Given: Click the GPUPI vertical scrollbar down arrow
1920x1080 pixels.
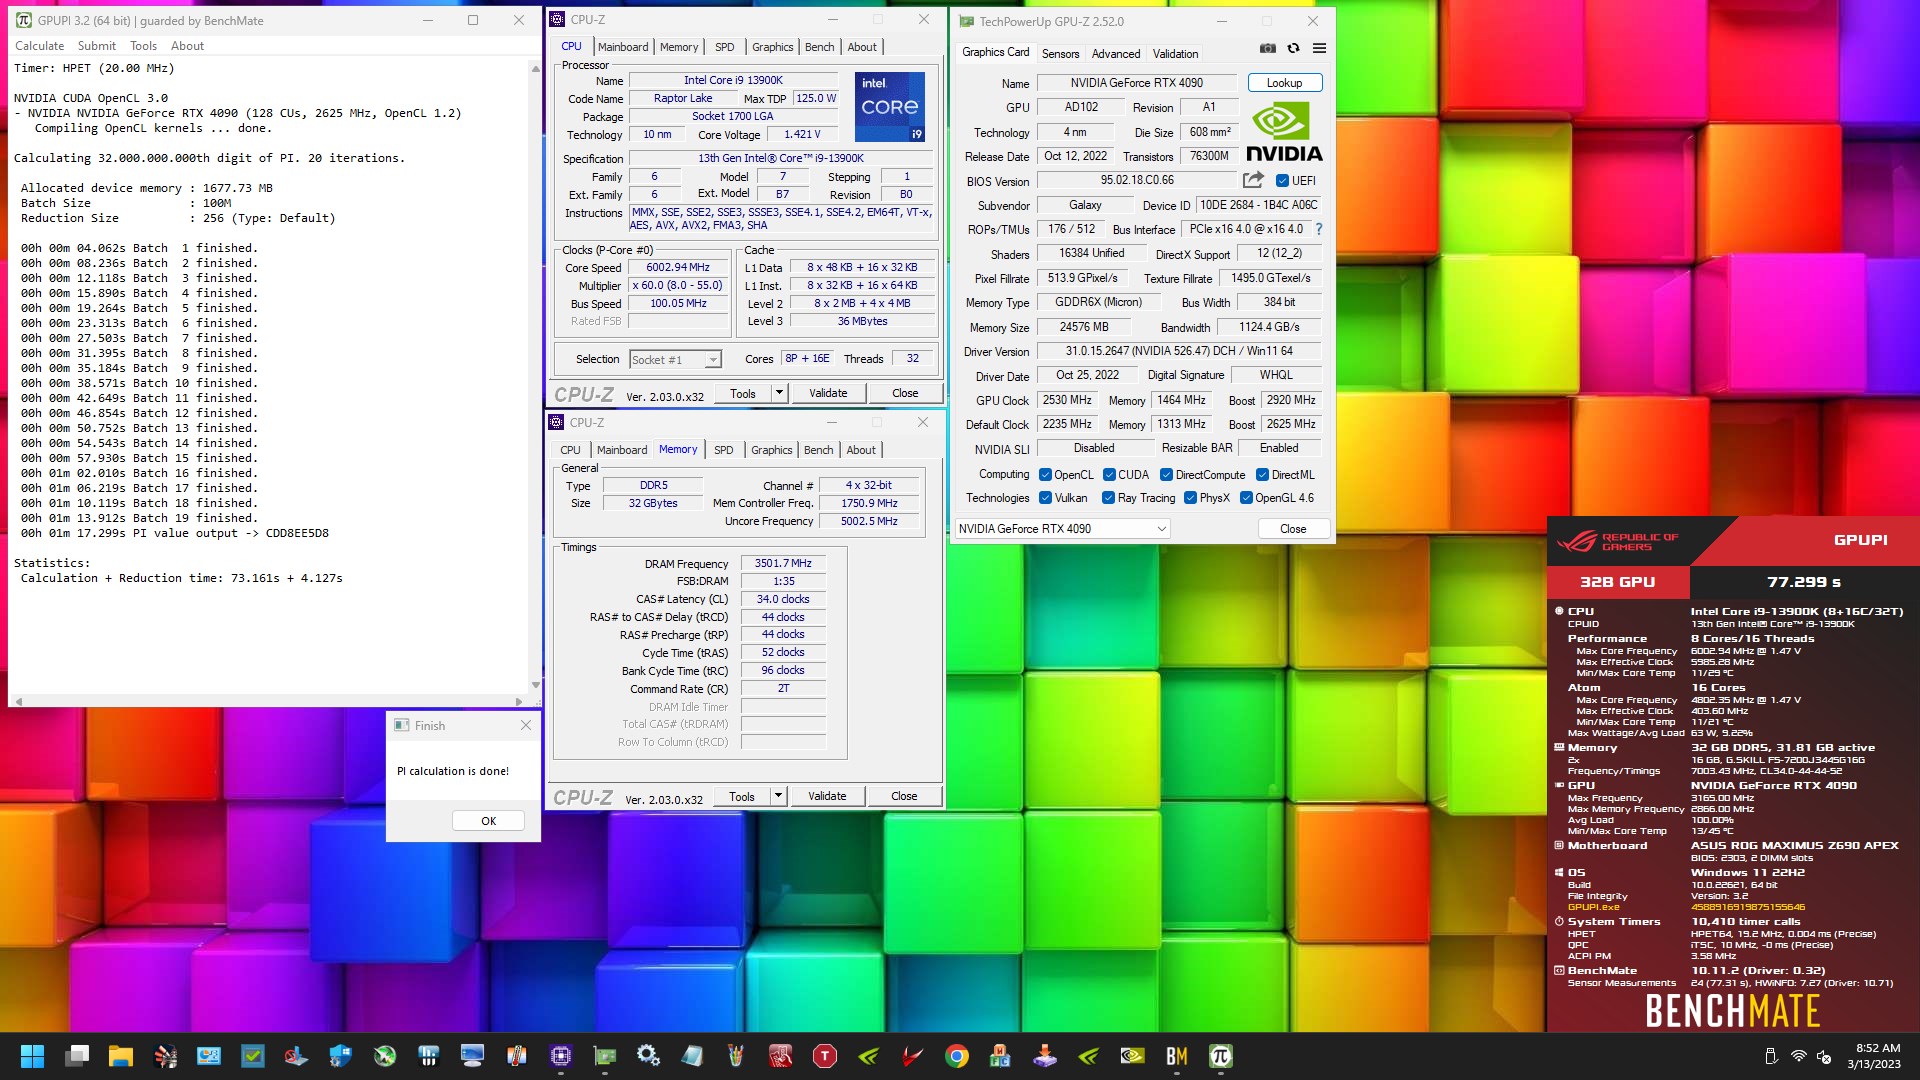Looking at the screenshot, I should click(535, 685).
